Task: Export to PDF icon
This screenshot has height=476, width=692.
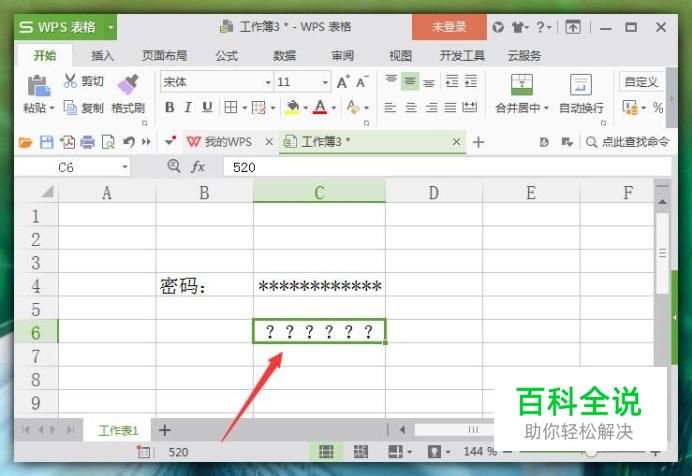Action: coord(67,142)
